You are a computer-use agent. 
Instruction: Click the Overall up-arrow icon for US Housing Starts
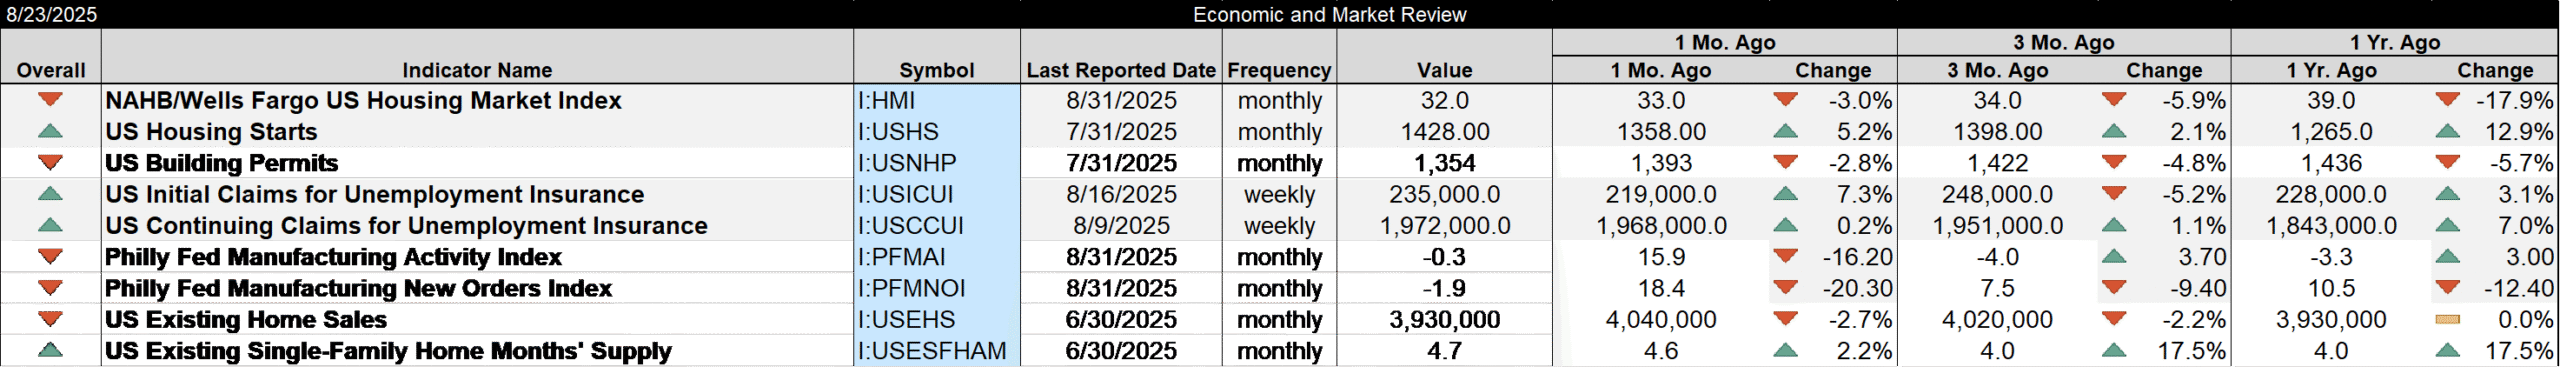tap(50, 131)
